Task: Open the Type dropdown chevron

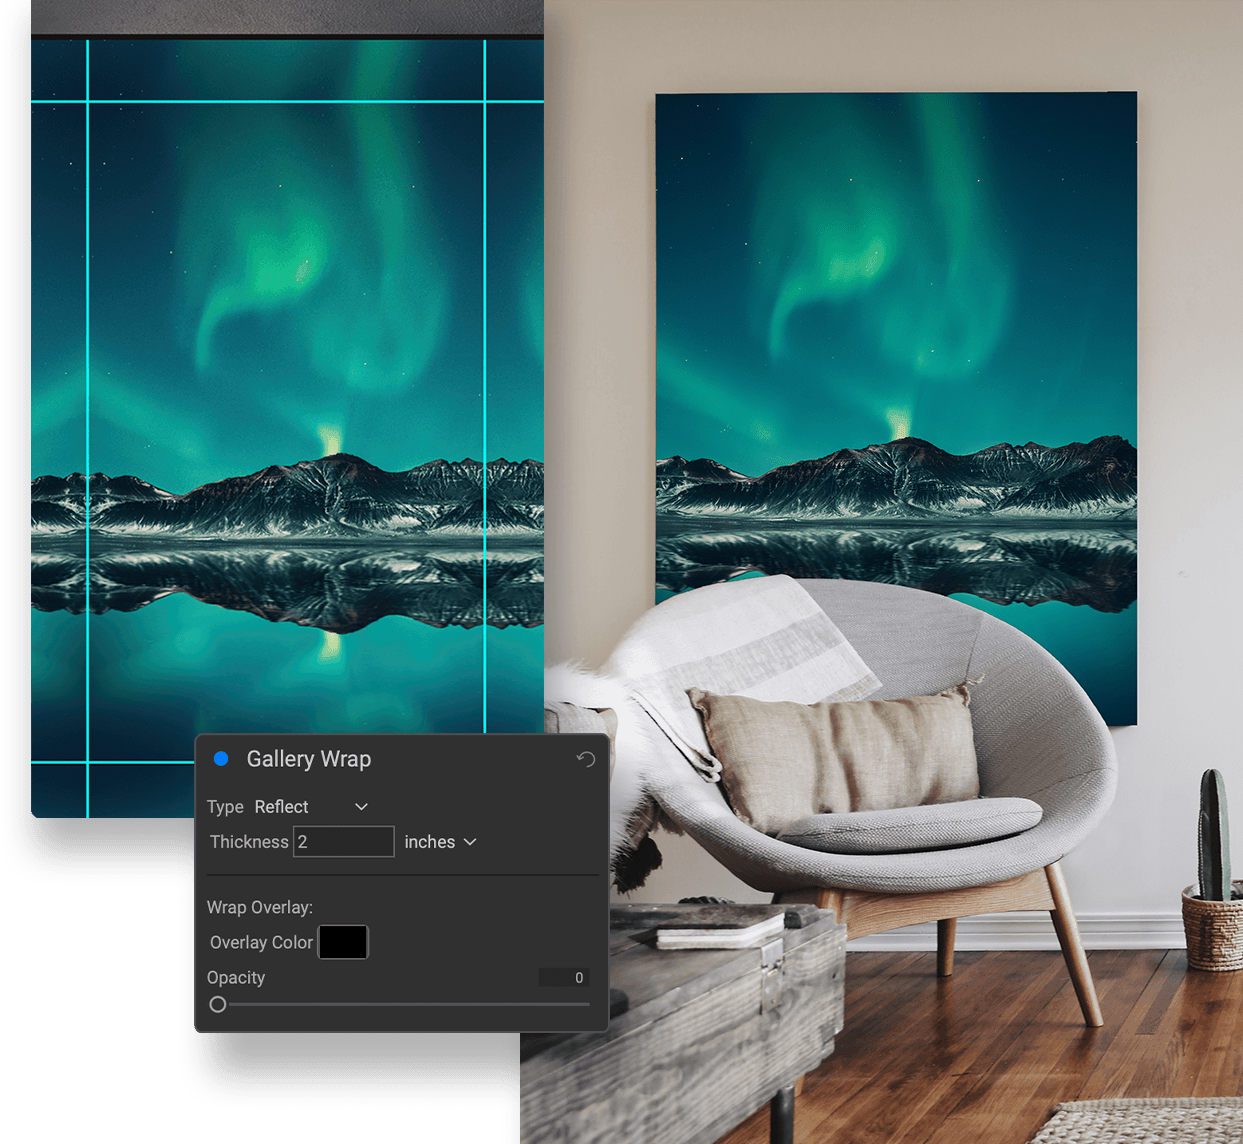Action: (361, 806)
